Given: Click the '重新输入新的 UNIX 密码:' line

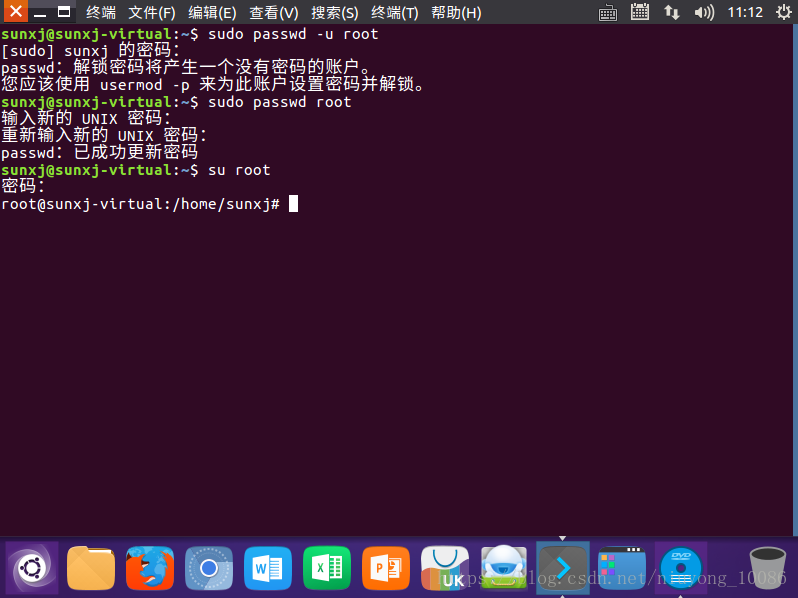Looking at the screenshot, I should pos(104,135).
